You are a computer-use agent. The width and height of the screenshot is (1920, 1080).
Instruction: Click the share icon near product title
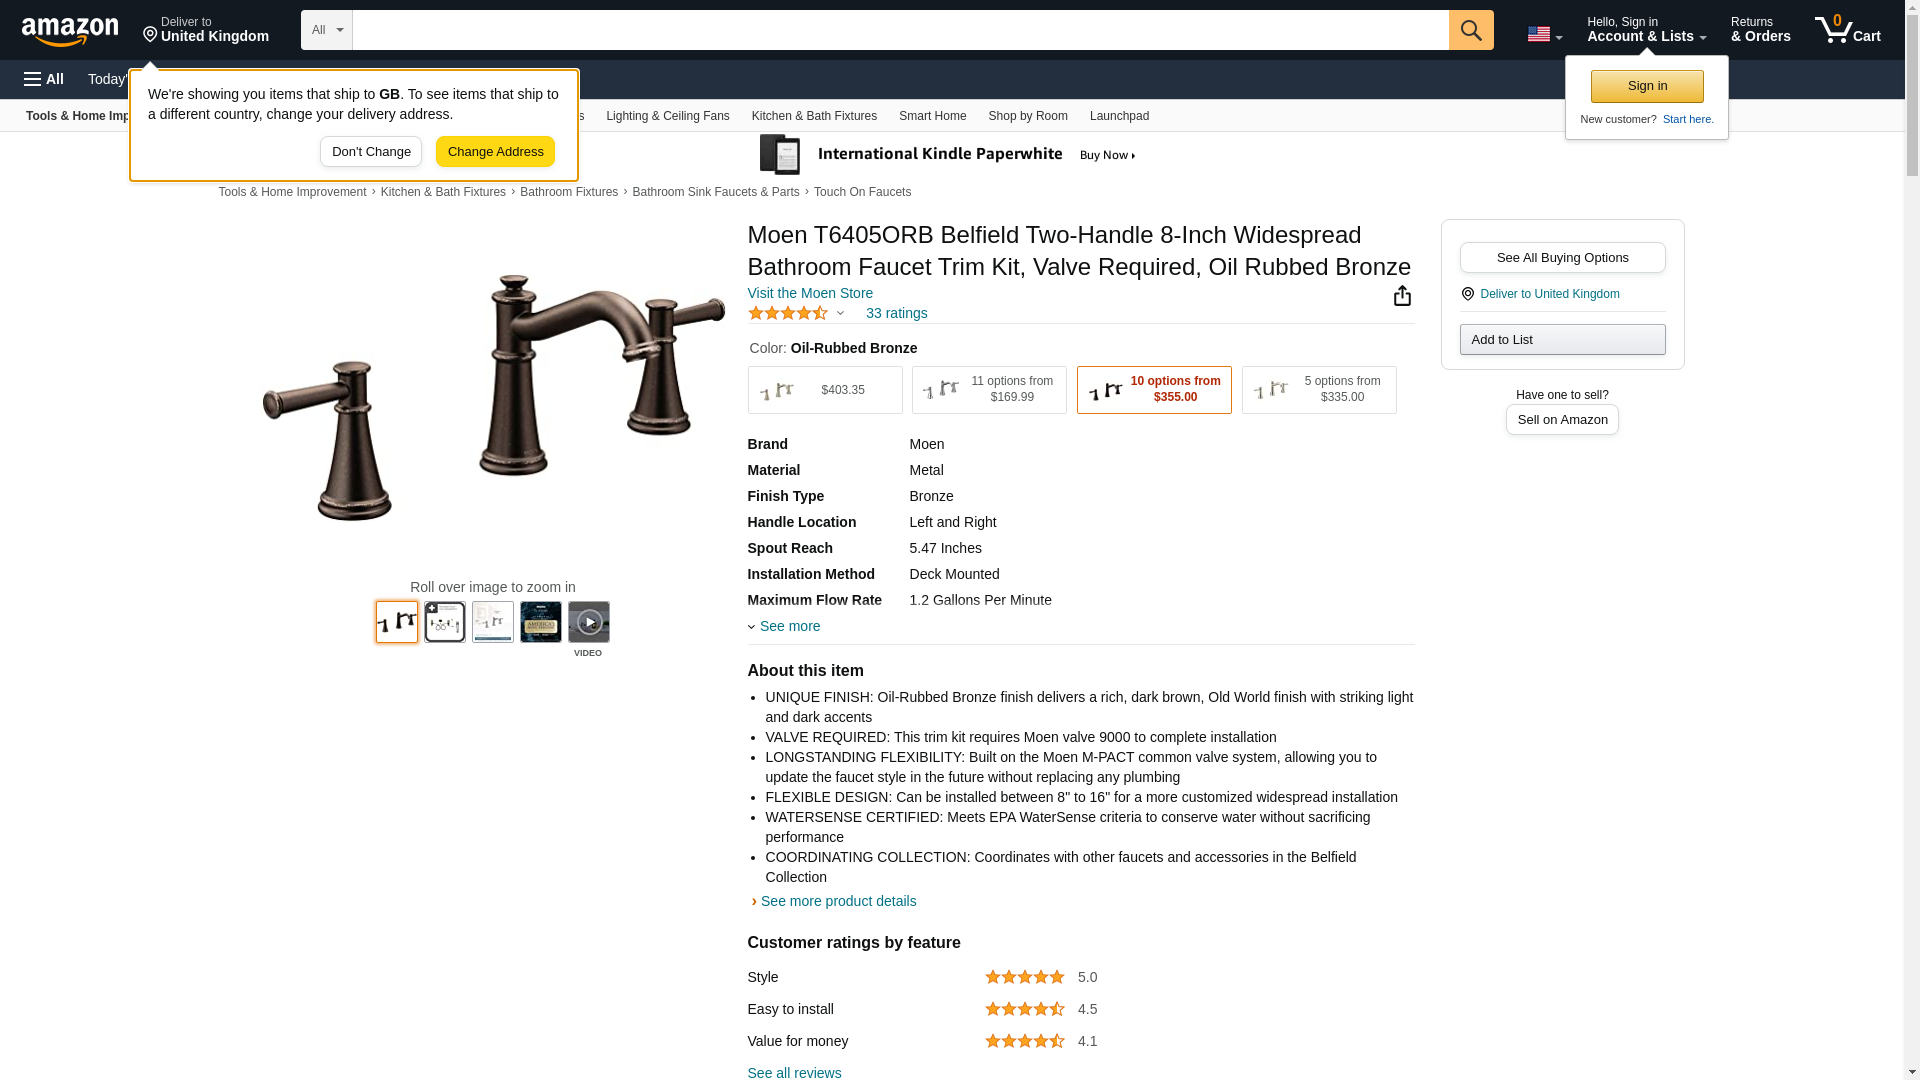point(1402,295)
